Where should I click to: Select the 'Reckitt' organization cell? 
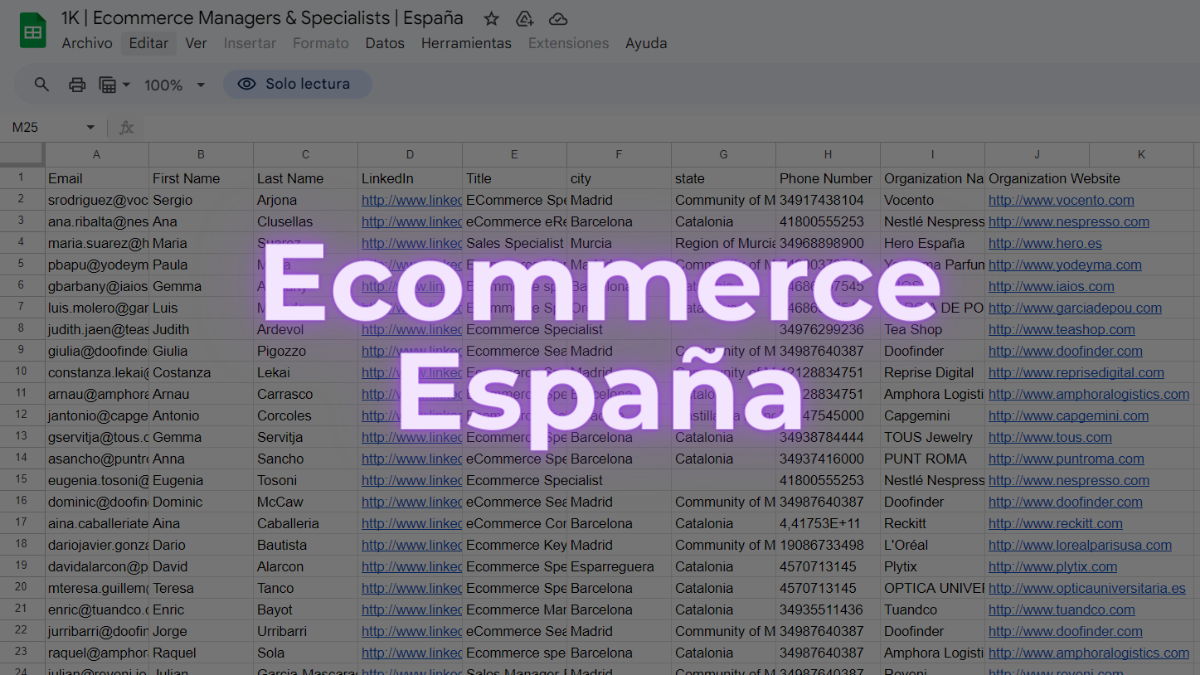tap(932, 523)
